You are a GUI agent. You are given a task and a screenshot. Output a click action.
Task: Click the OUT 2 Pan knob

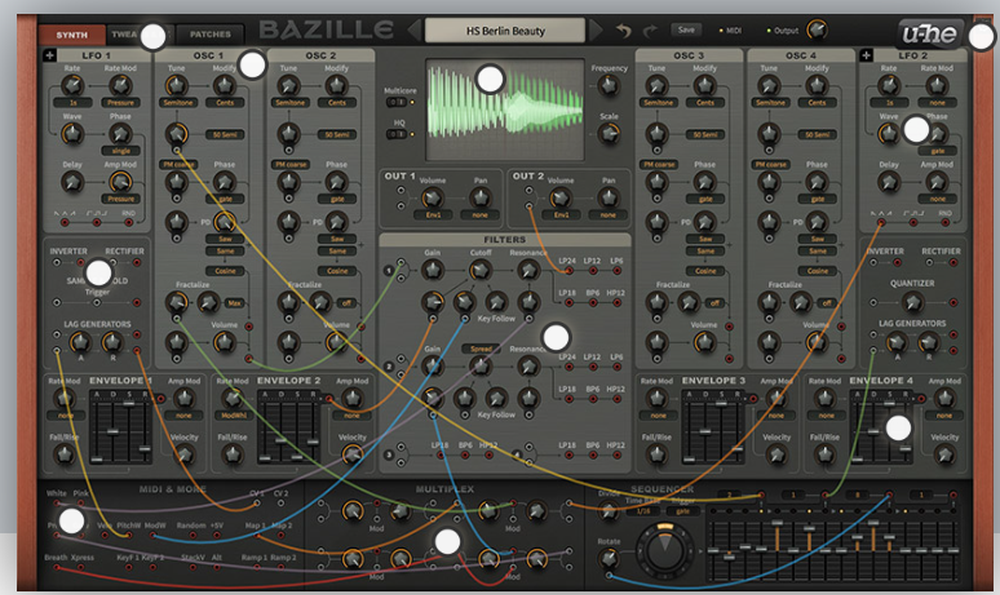[608, 198]
